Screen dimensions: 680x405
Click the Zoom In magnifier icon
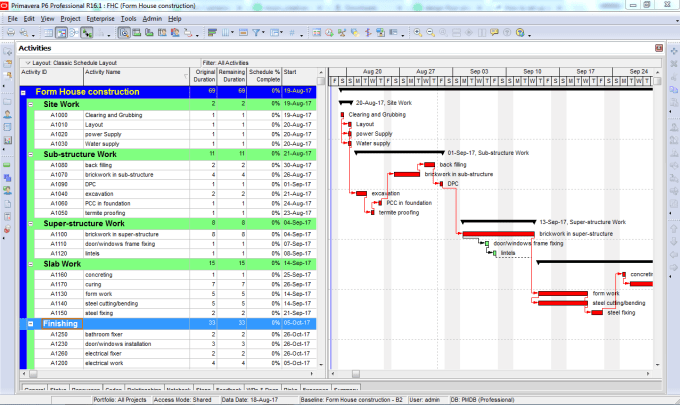click(x=418, y=33)
